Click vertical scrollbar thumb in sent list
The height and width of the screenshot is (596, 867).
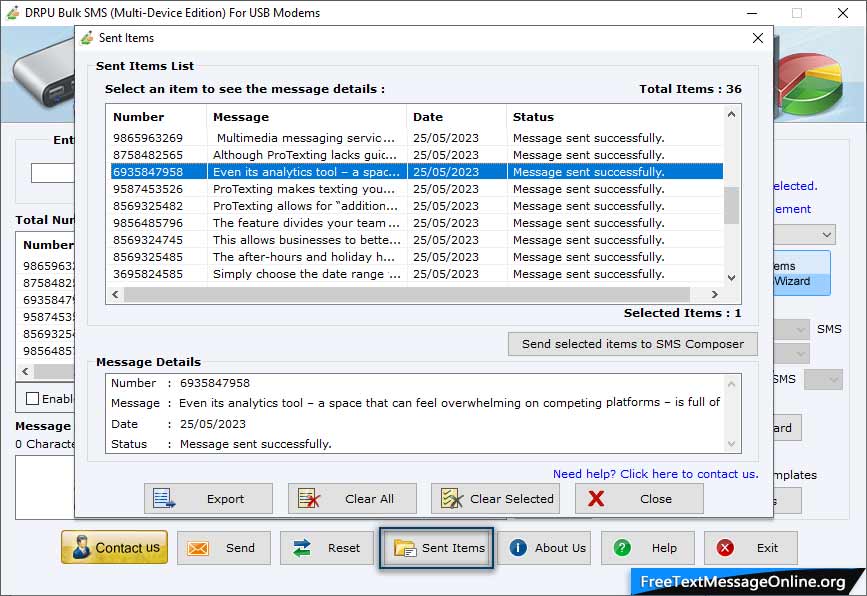[x=731, y=205]
